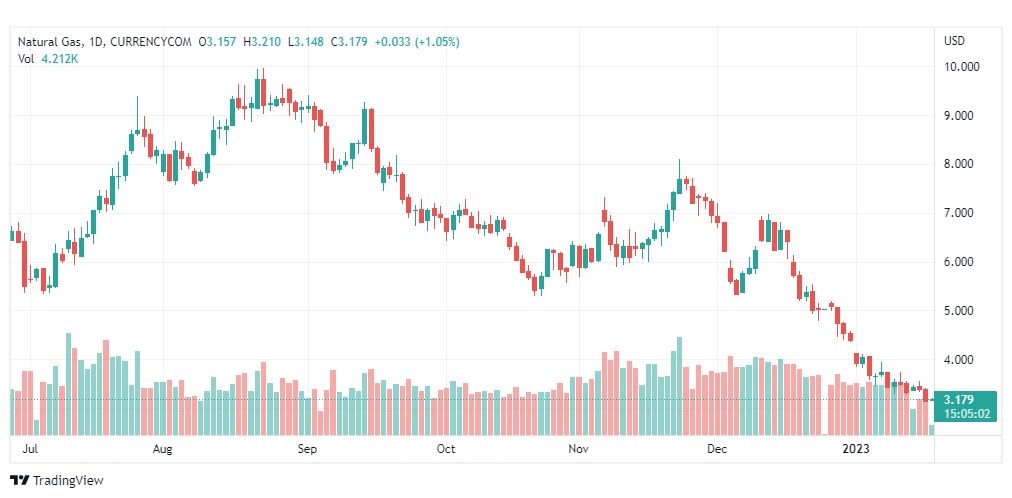Click the close value C3.179

[x=349, y=42]
